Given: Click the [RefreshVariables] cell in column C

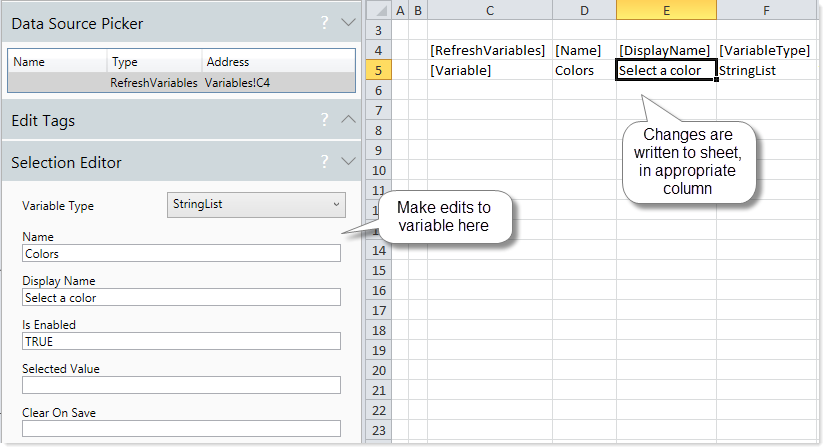Looking at the screenshot, I should coord(487,50).
